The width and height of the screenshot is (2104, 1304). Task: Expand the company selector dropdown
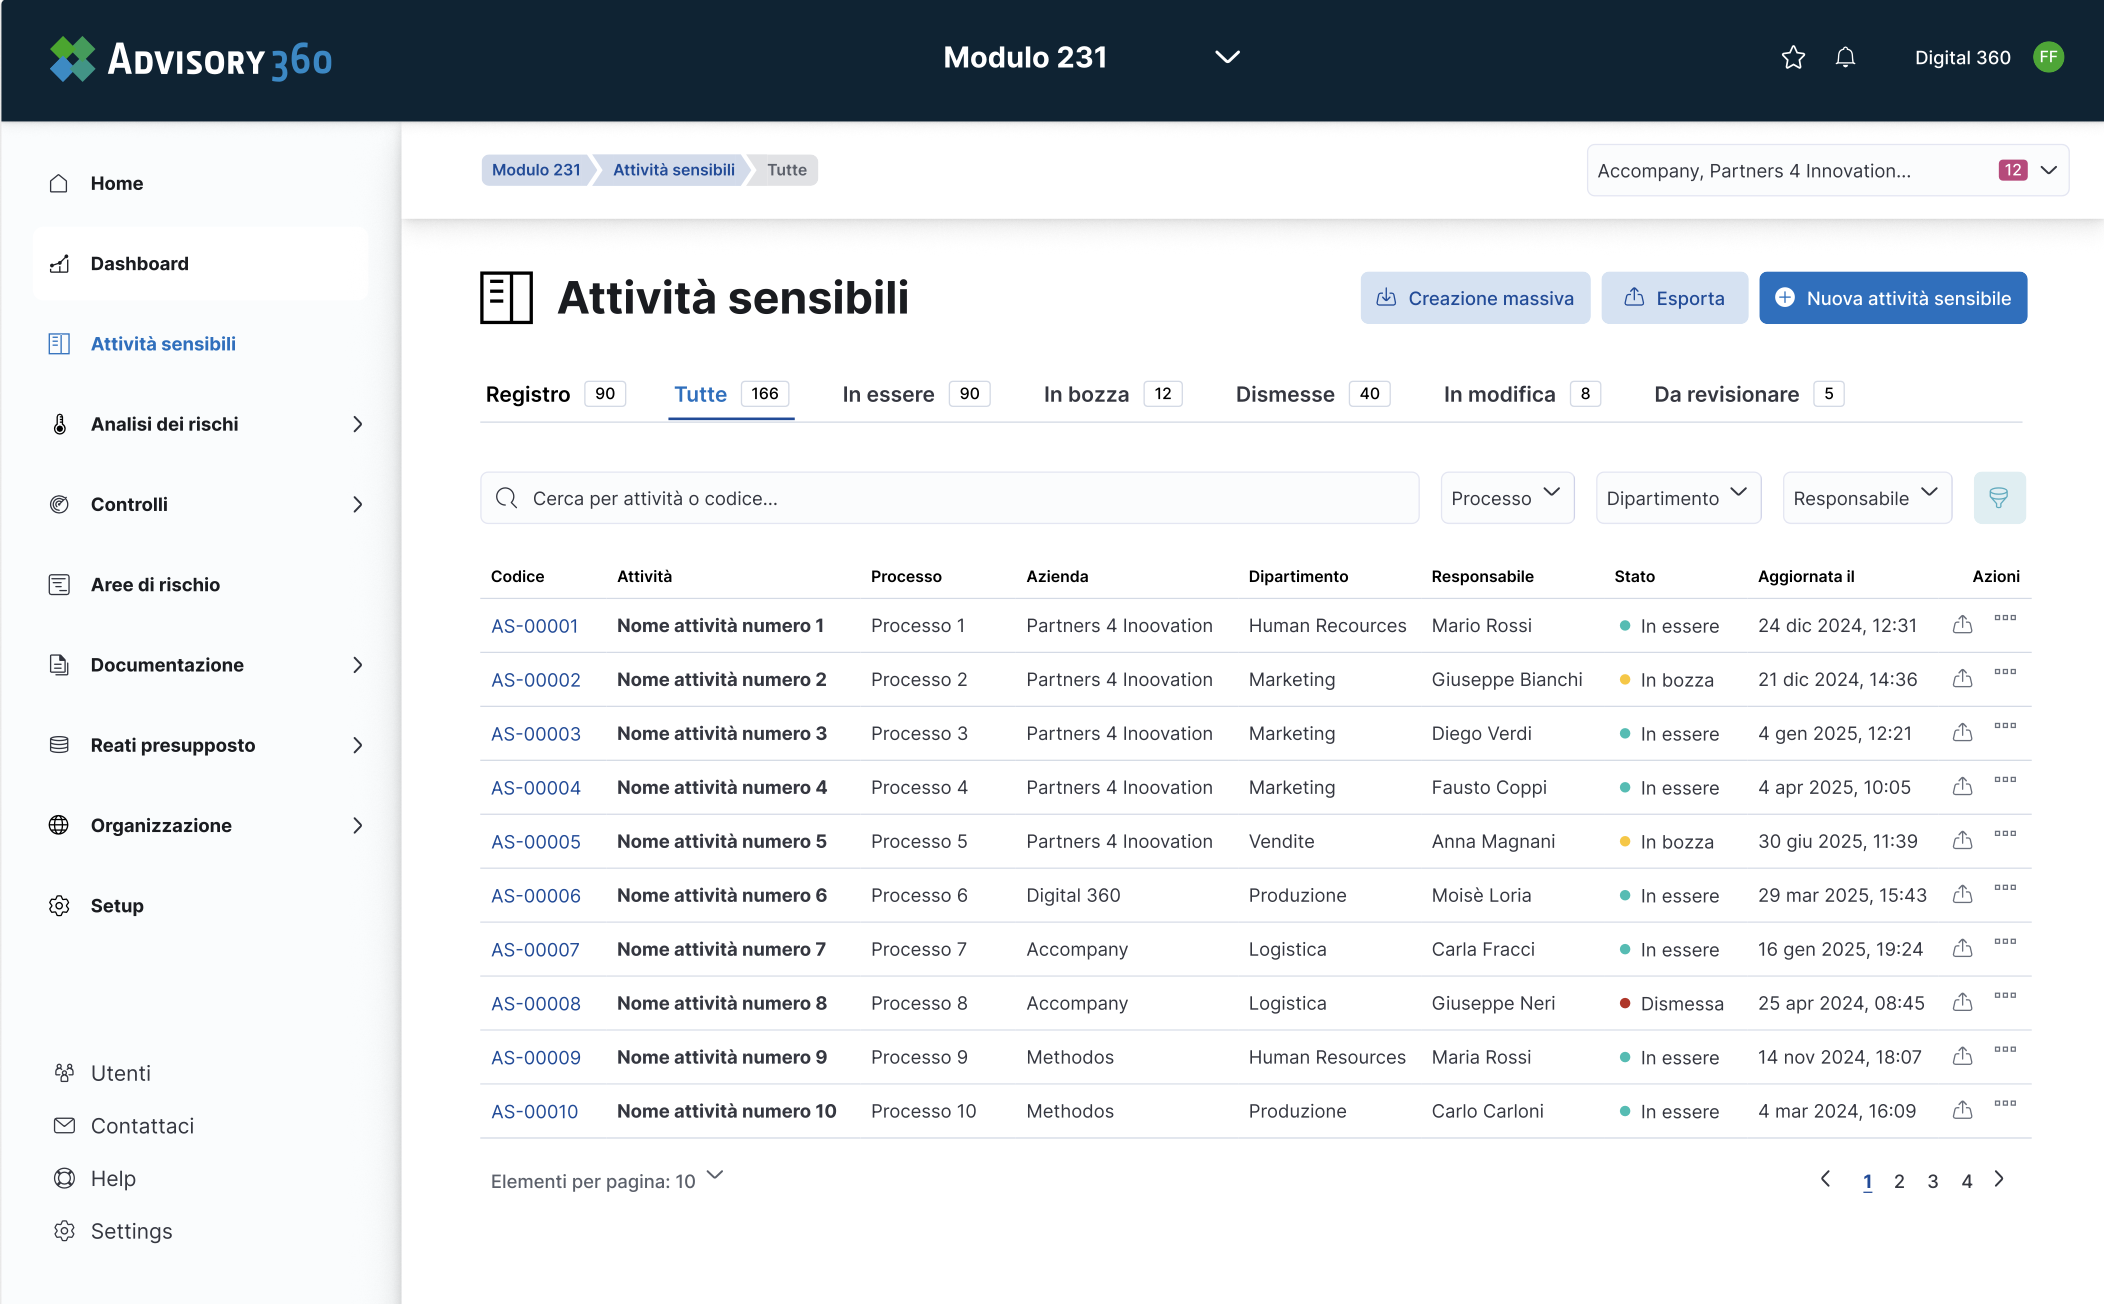pos(2049,170)
